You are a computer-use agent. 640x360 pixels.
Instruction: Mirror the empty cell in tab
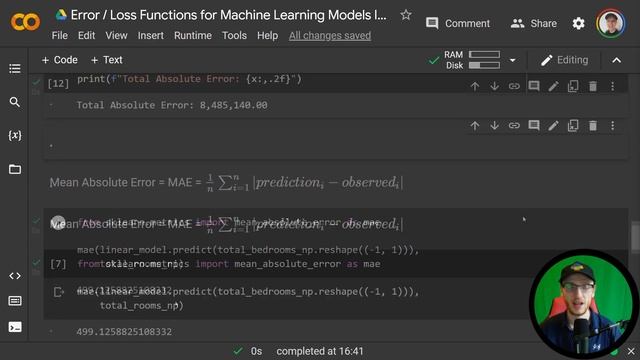(x=573, y=126)
